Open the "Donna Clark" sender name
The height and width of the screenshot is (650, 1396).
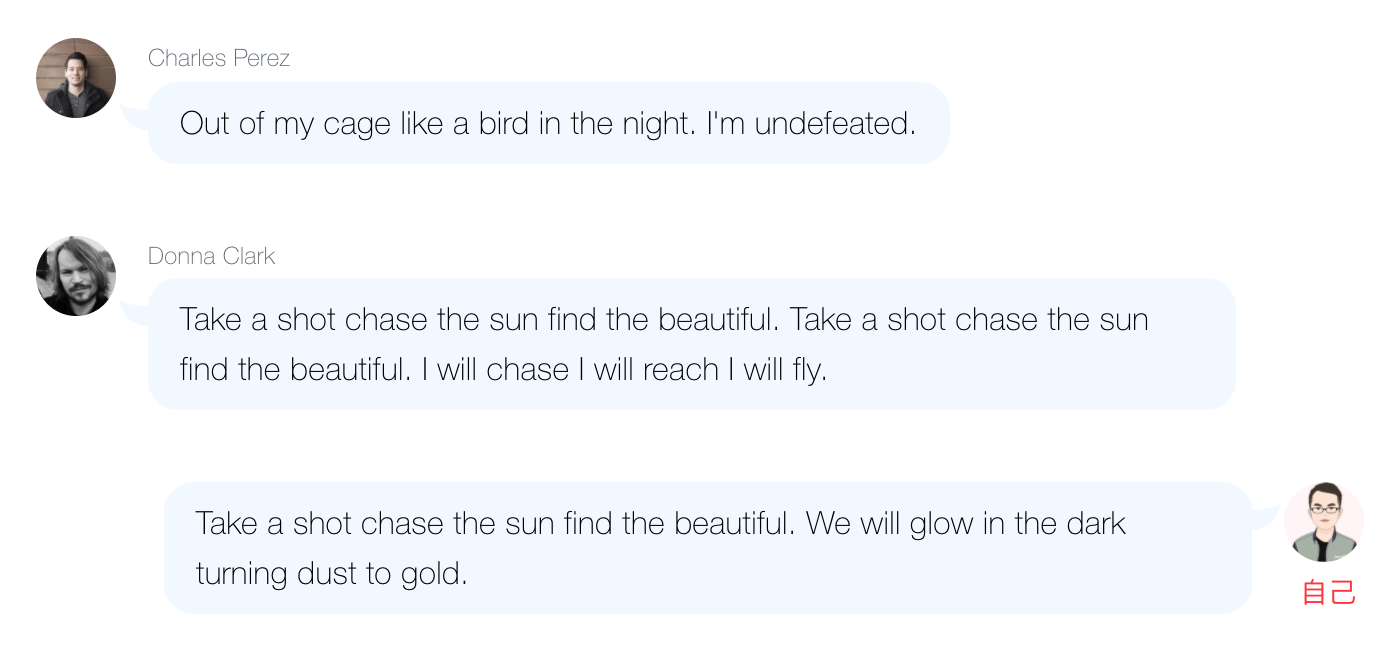click(x=211, y=256)
